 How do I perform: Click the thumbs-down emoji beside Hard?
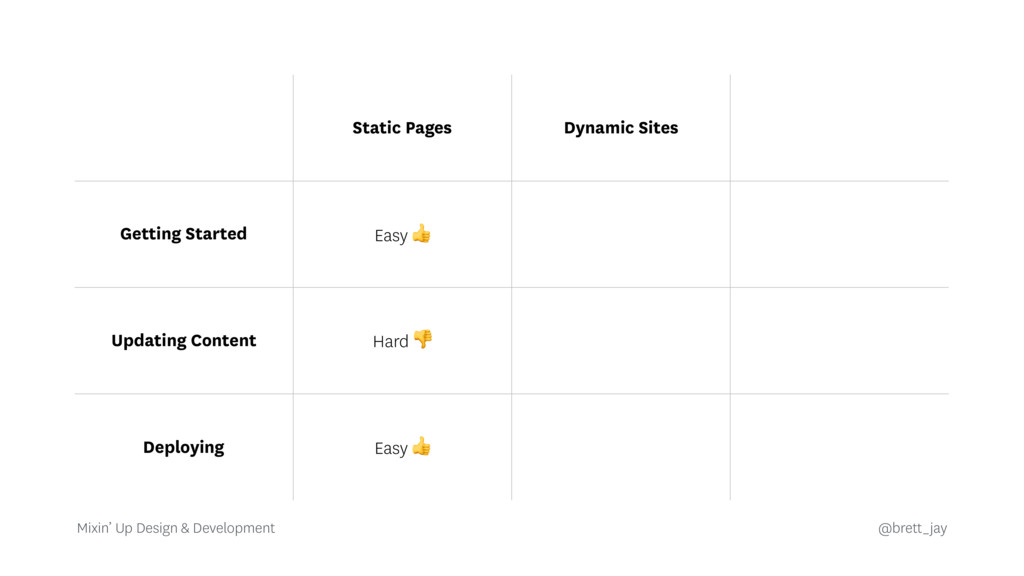coord(423,339)
